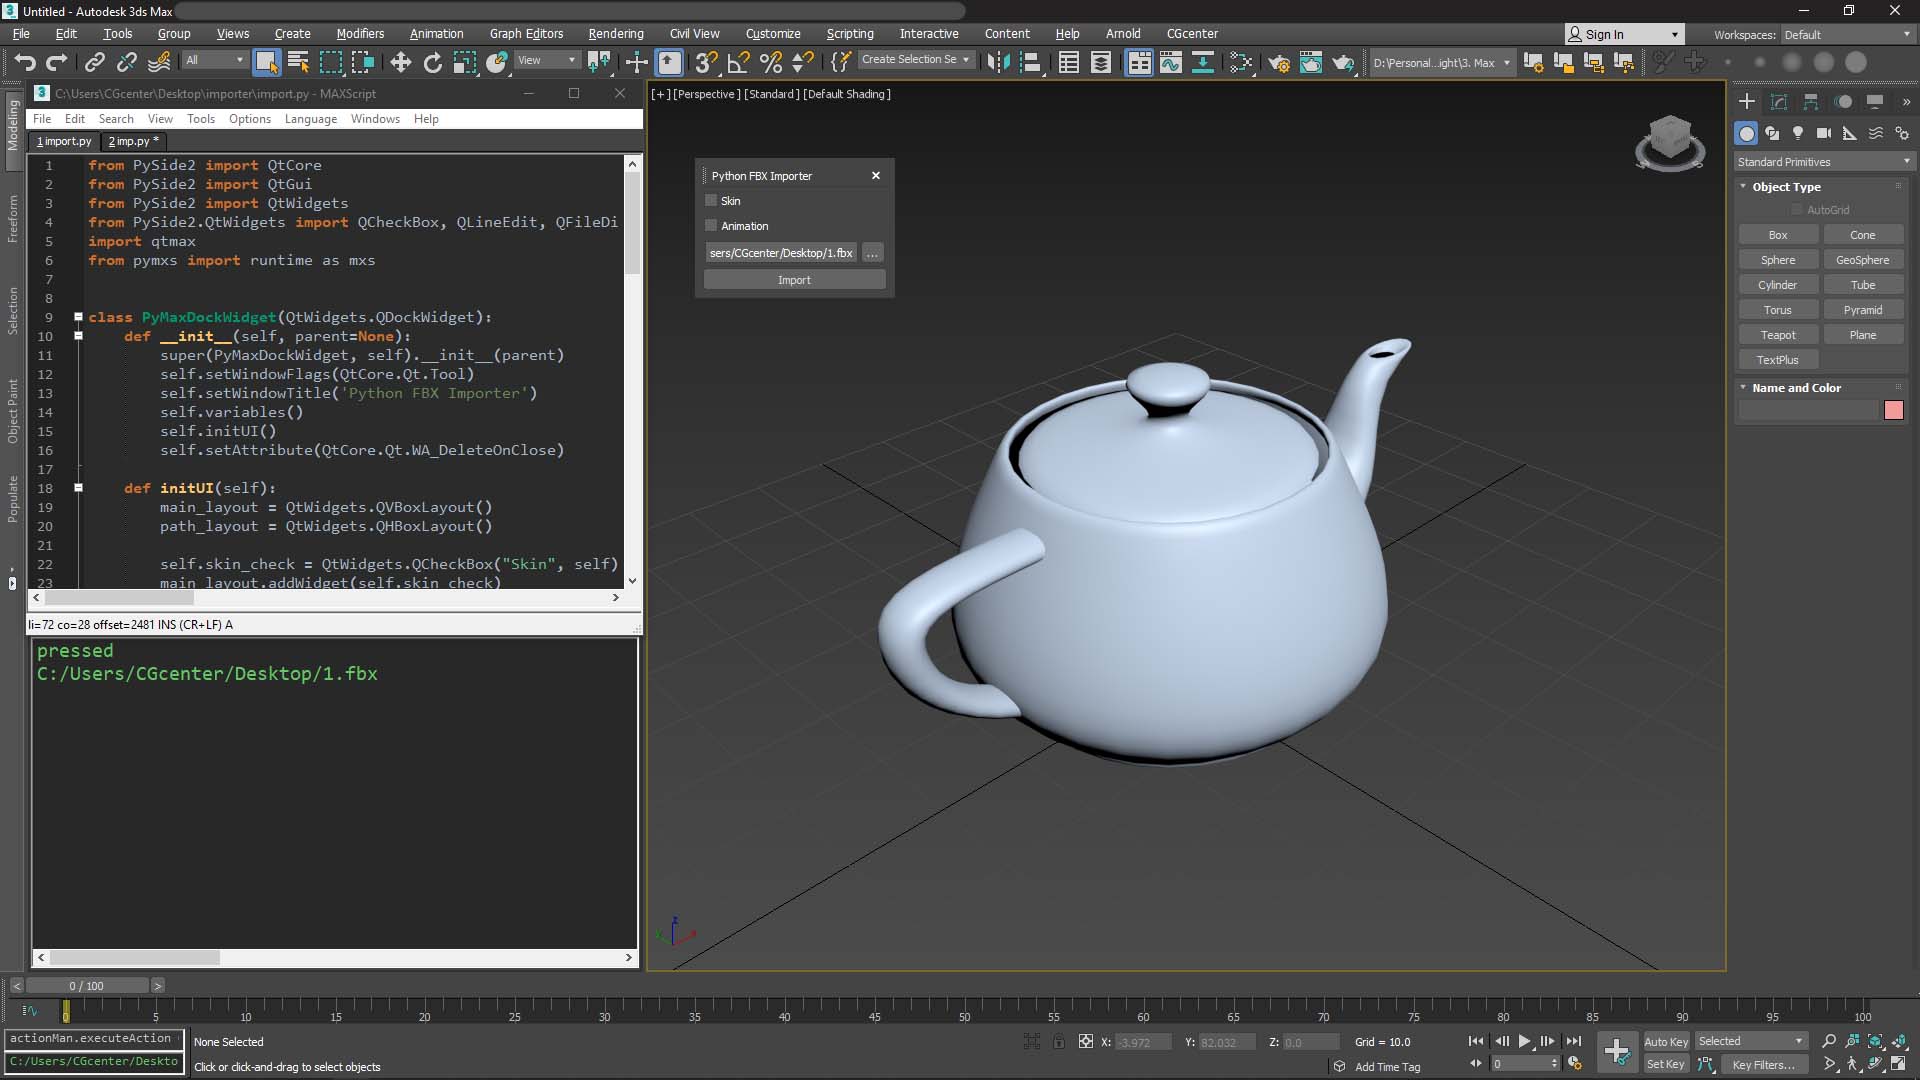
Task: Click the object color swatch
Action: pos(1893,410)
